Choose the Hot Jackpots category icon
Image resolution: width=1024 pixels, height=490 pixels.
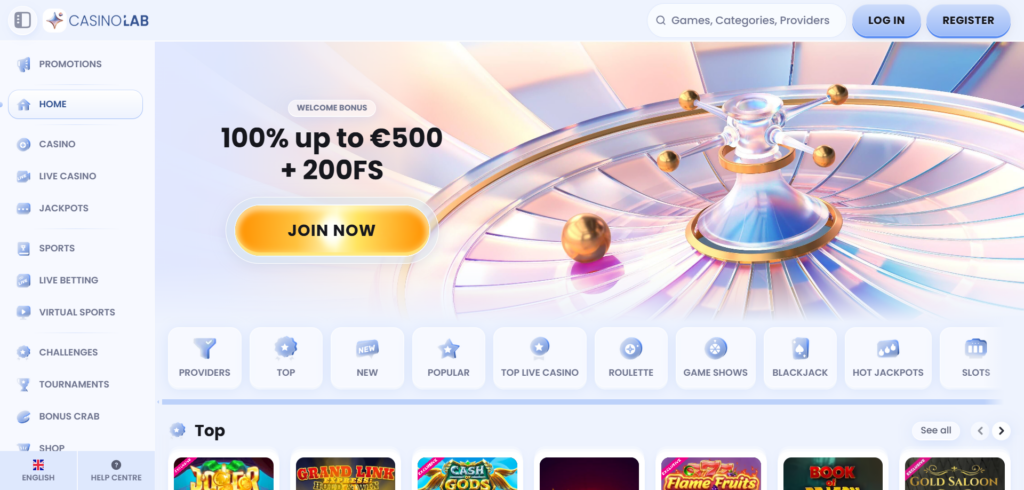point(888,349)
